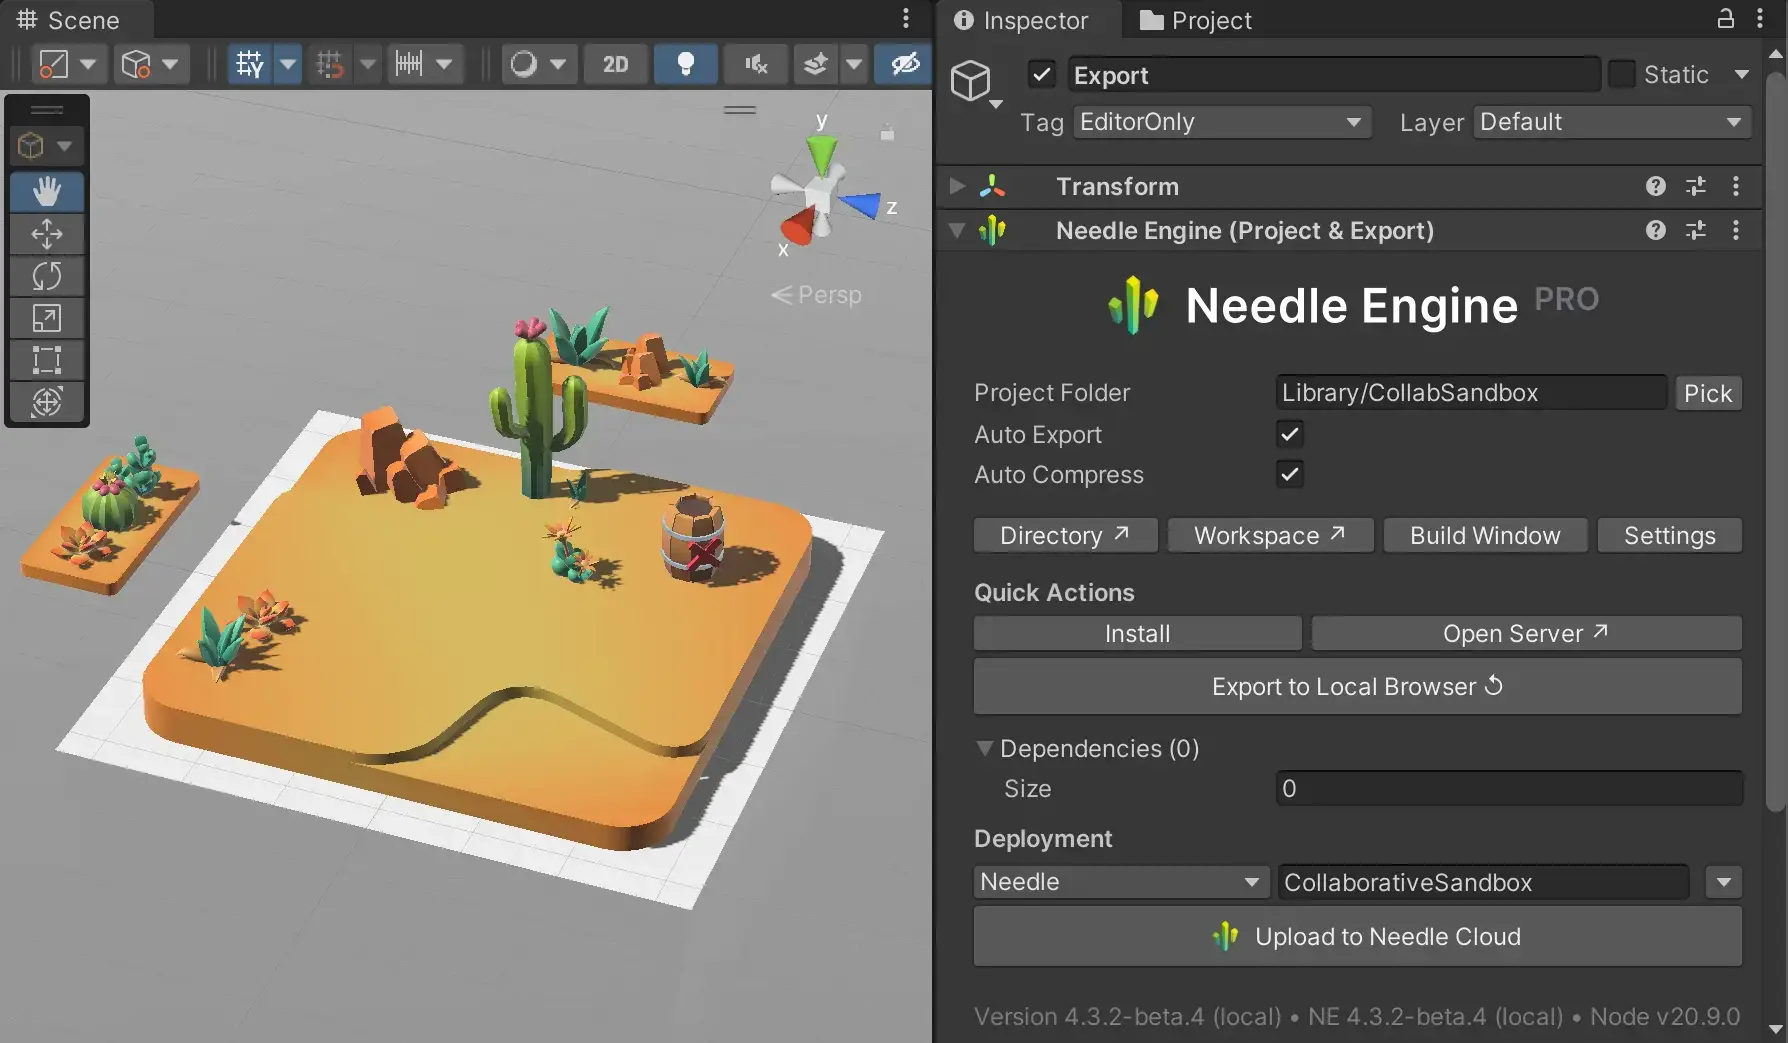Viewport: 1788px width, 1043px height.
Task: Open grid visibility dropdown arrow
Action: (288, 64)
